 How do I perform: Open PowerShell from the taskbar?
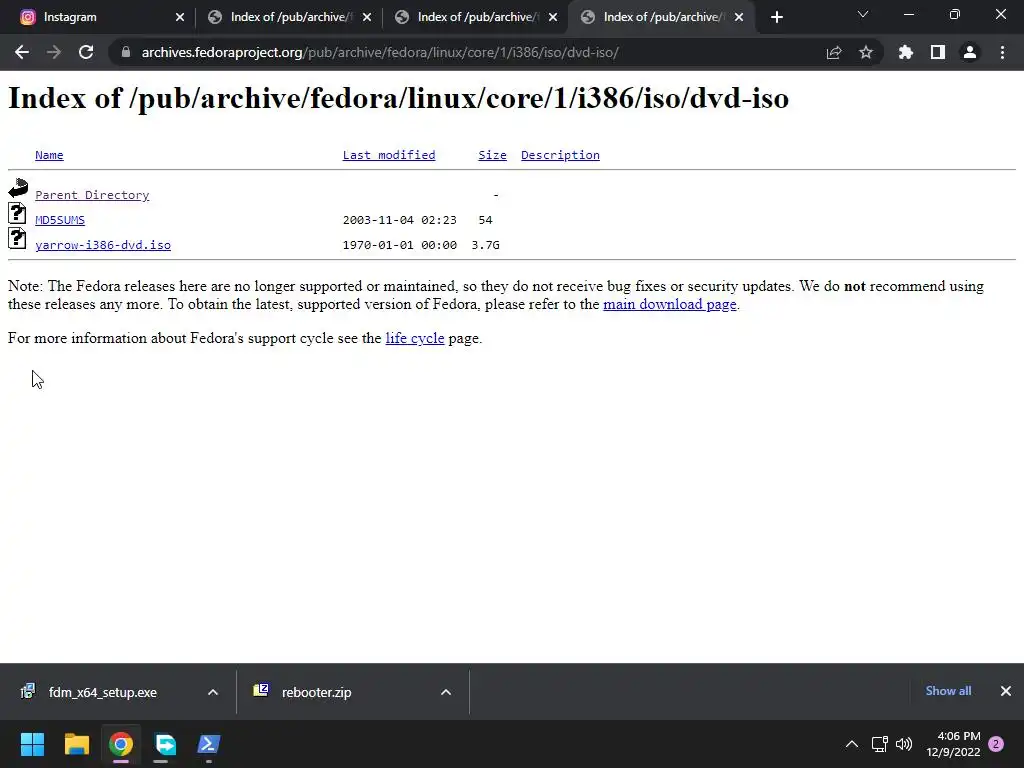(x=209, y=744)
